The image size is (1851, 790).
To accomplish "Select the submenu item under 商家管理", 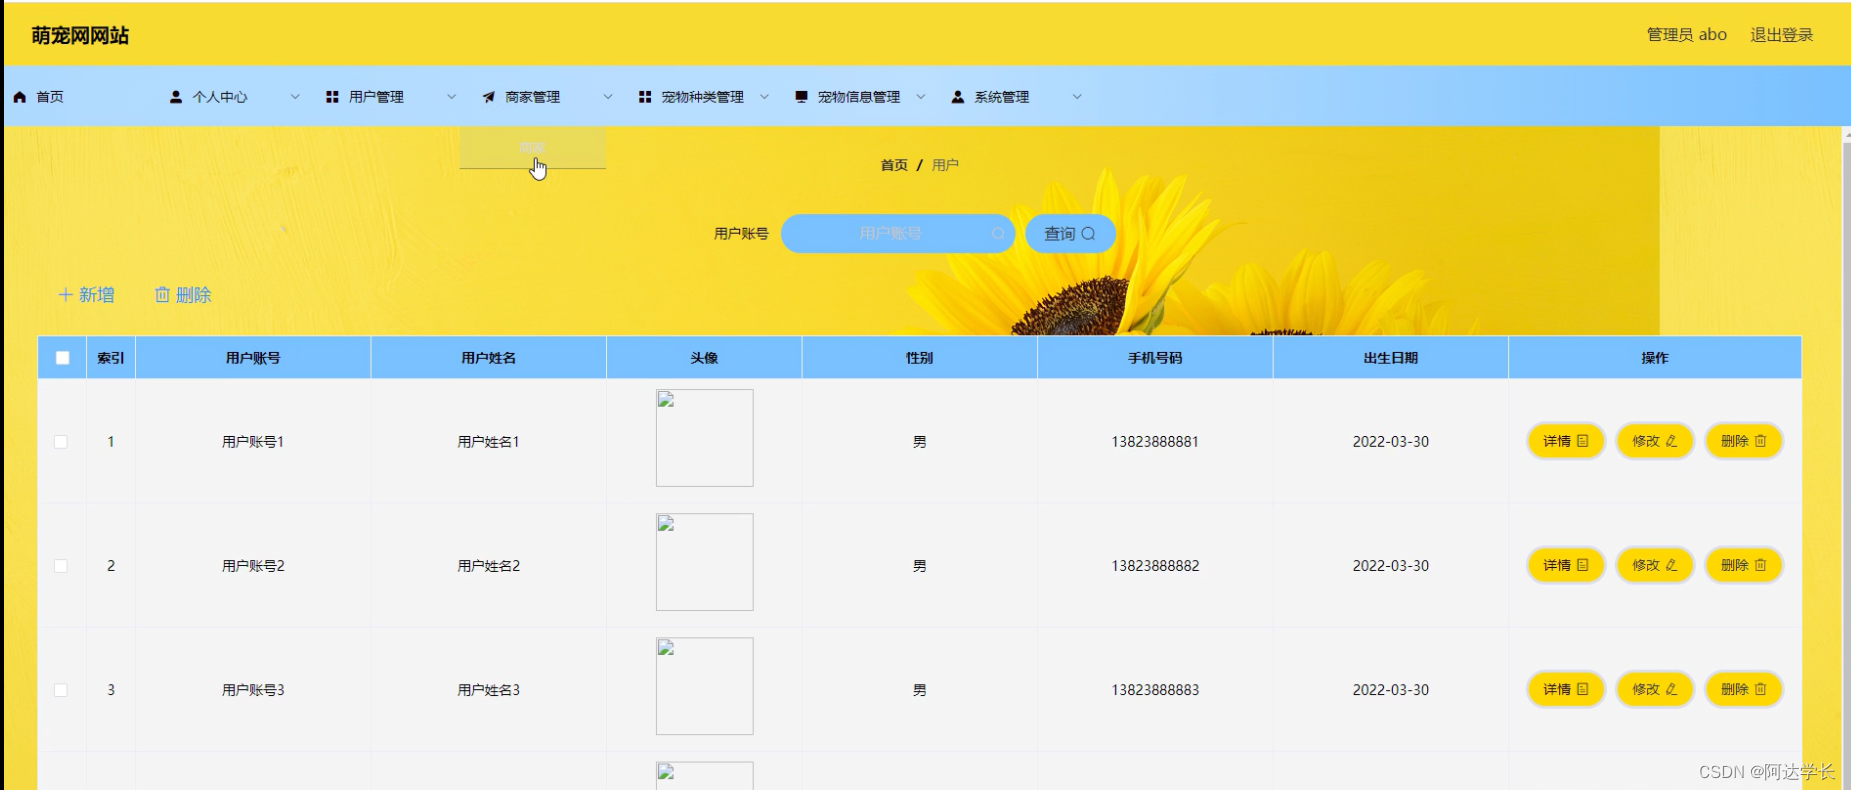I will tap(532, 148).
